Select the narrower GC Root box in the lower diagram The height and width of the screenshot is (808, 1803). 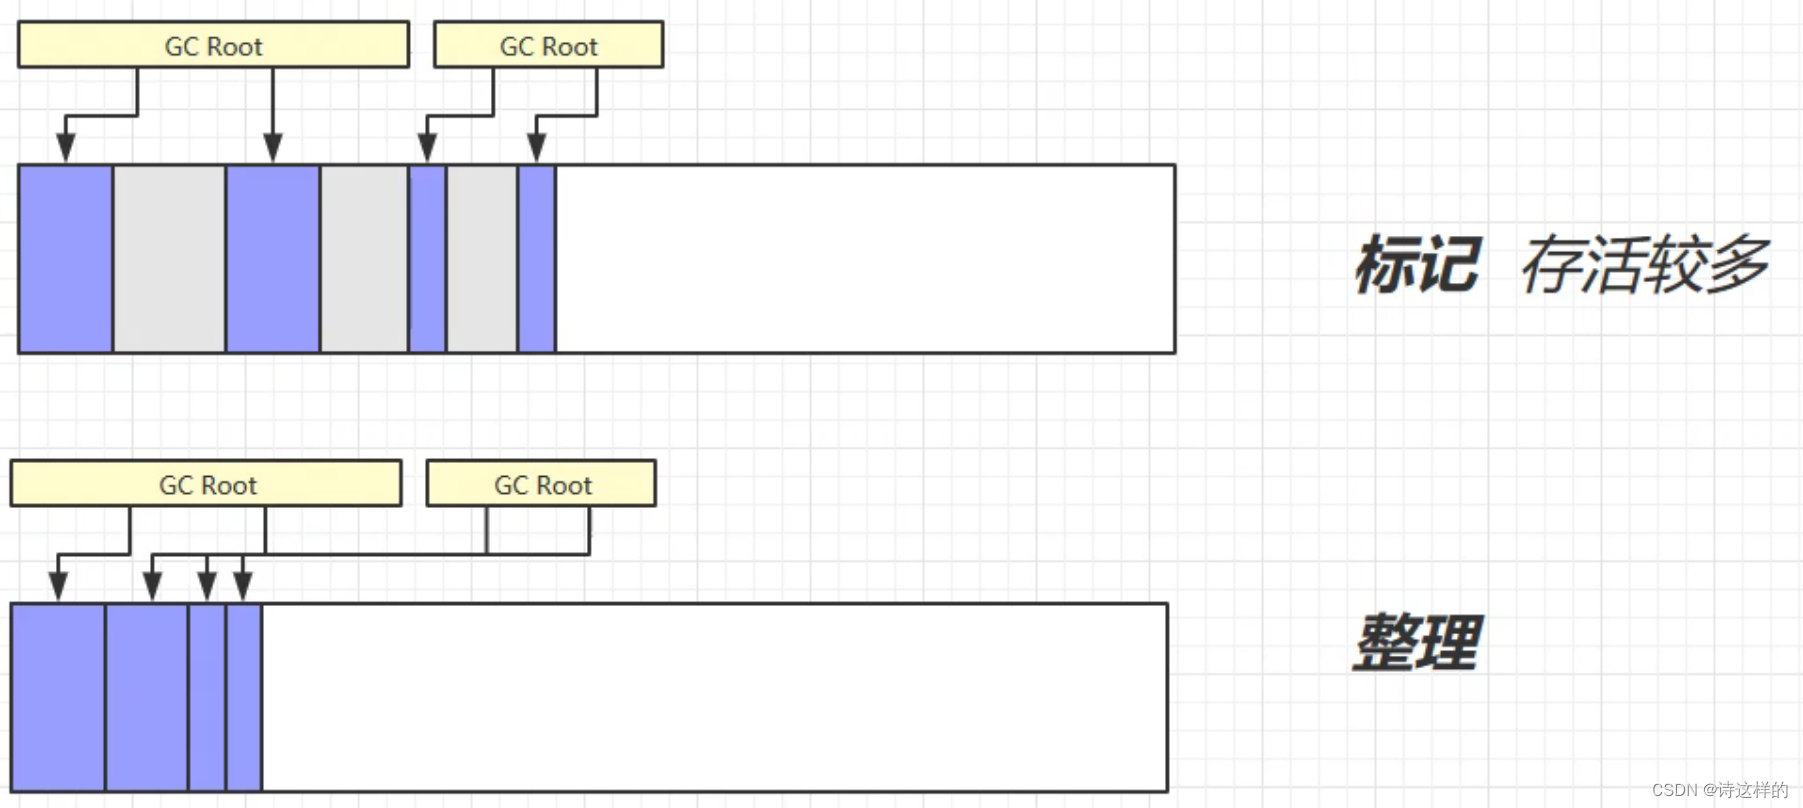541,484
